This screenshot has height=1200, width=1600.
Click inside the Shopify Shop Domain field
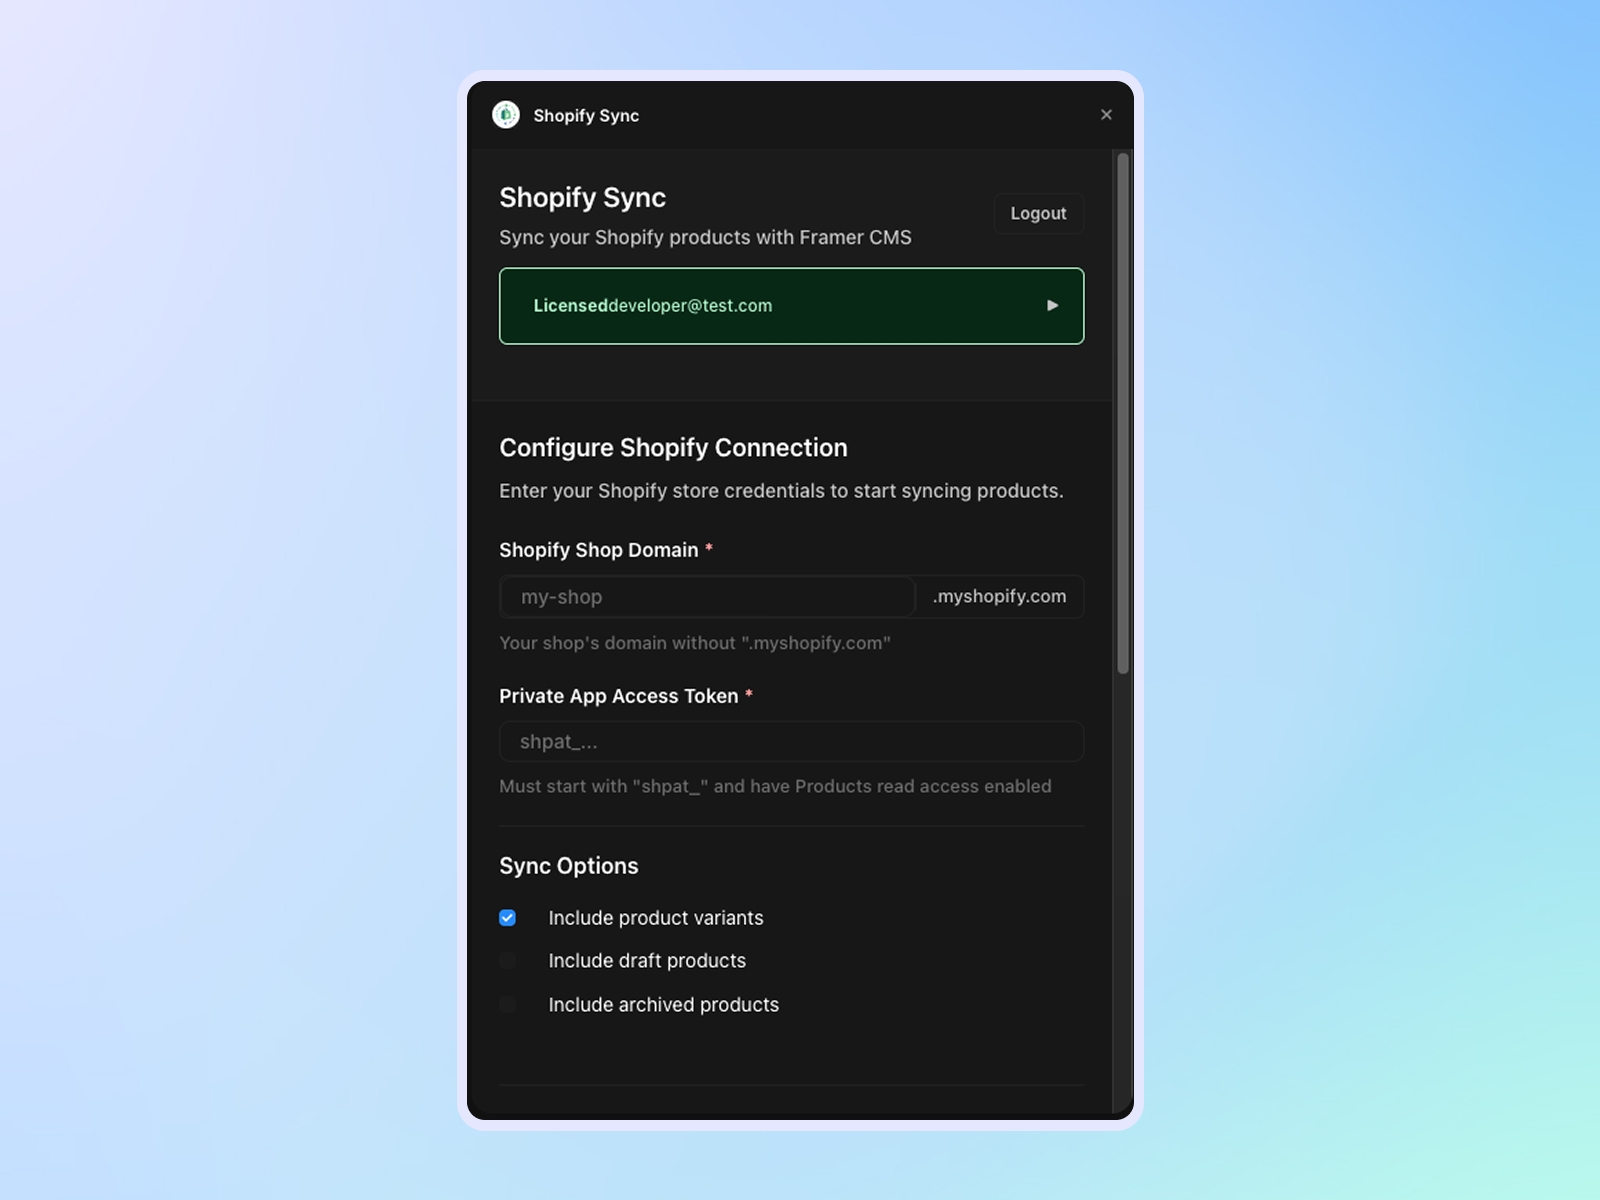(706, 597)
